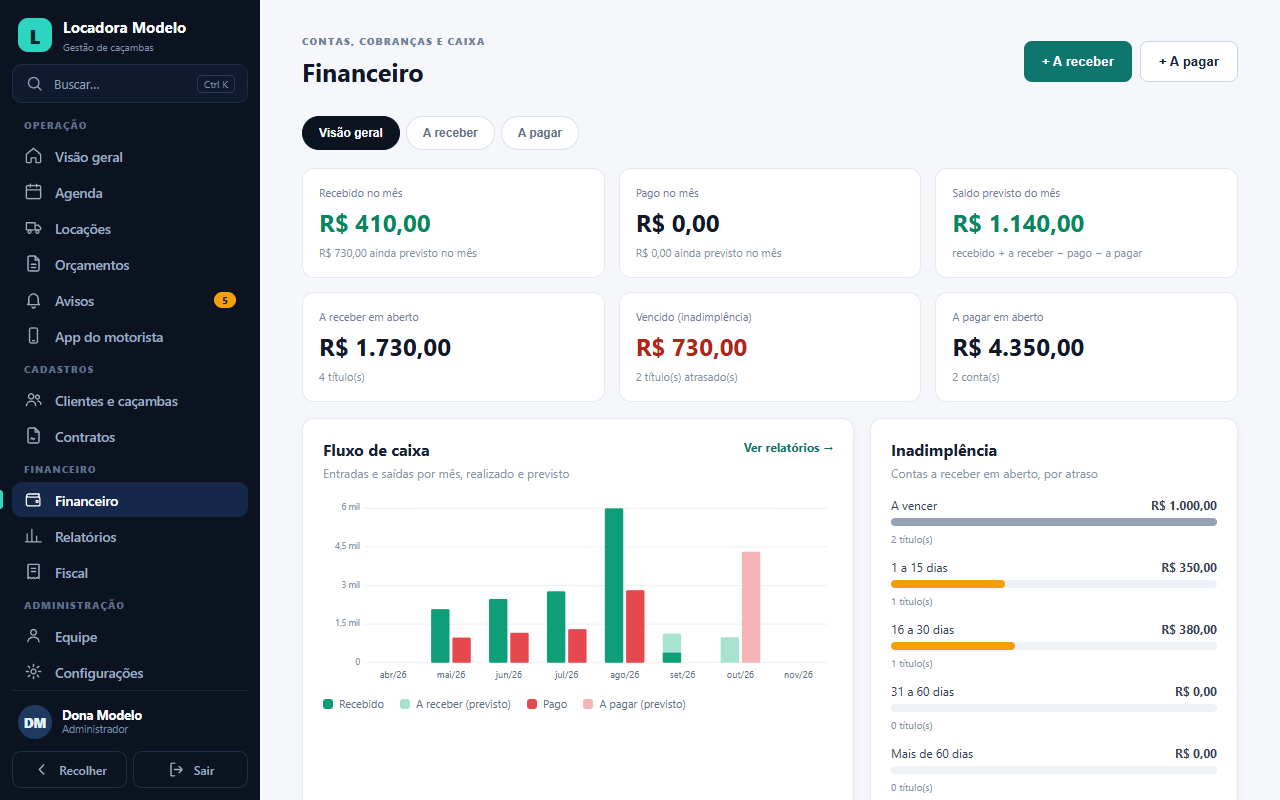
Task: Log out with the Sair button
Action: click(190, 770)
